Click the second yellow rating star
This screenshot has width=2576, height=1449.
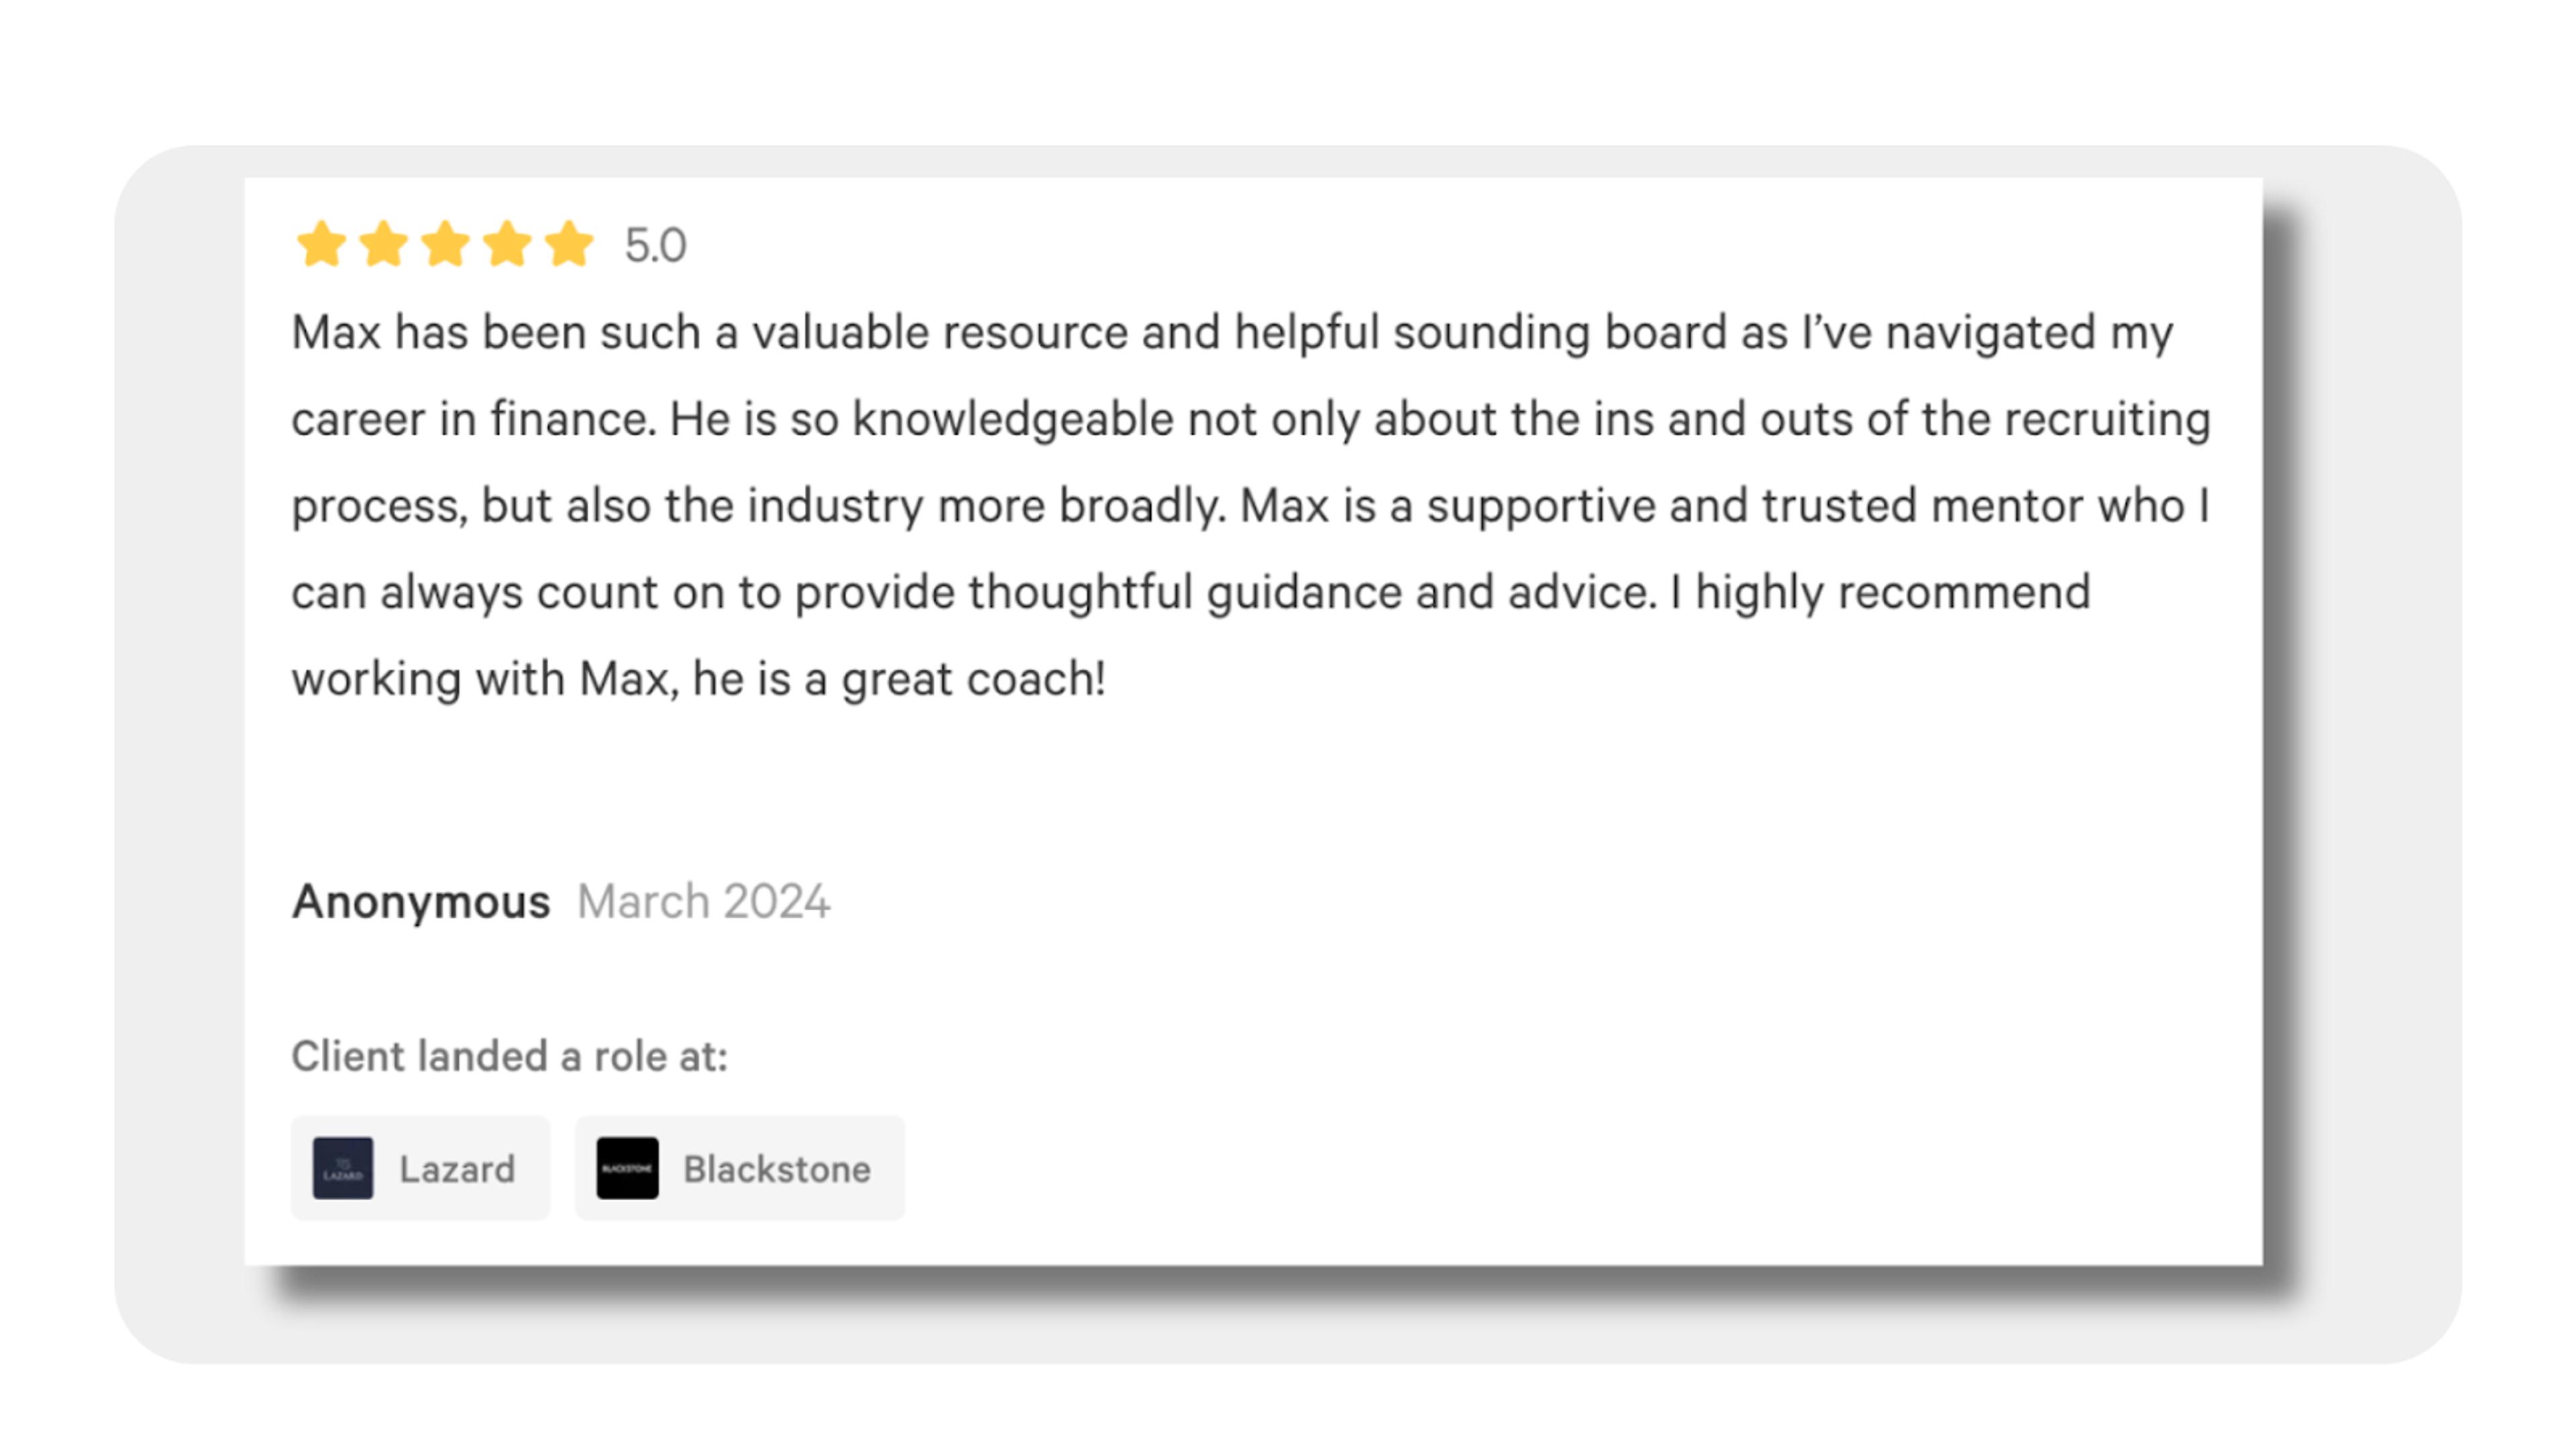tap(383, 244)
